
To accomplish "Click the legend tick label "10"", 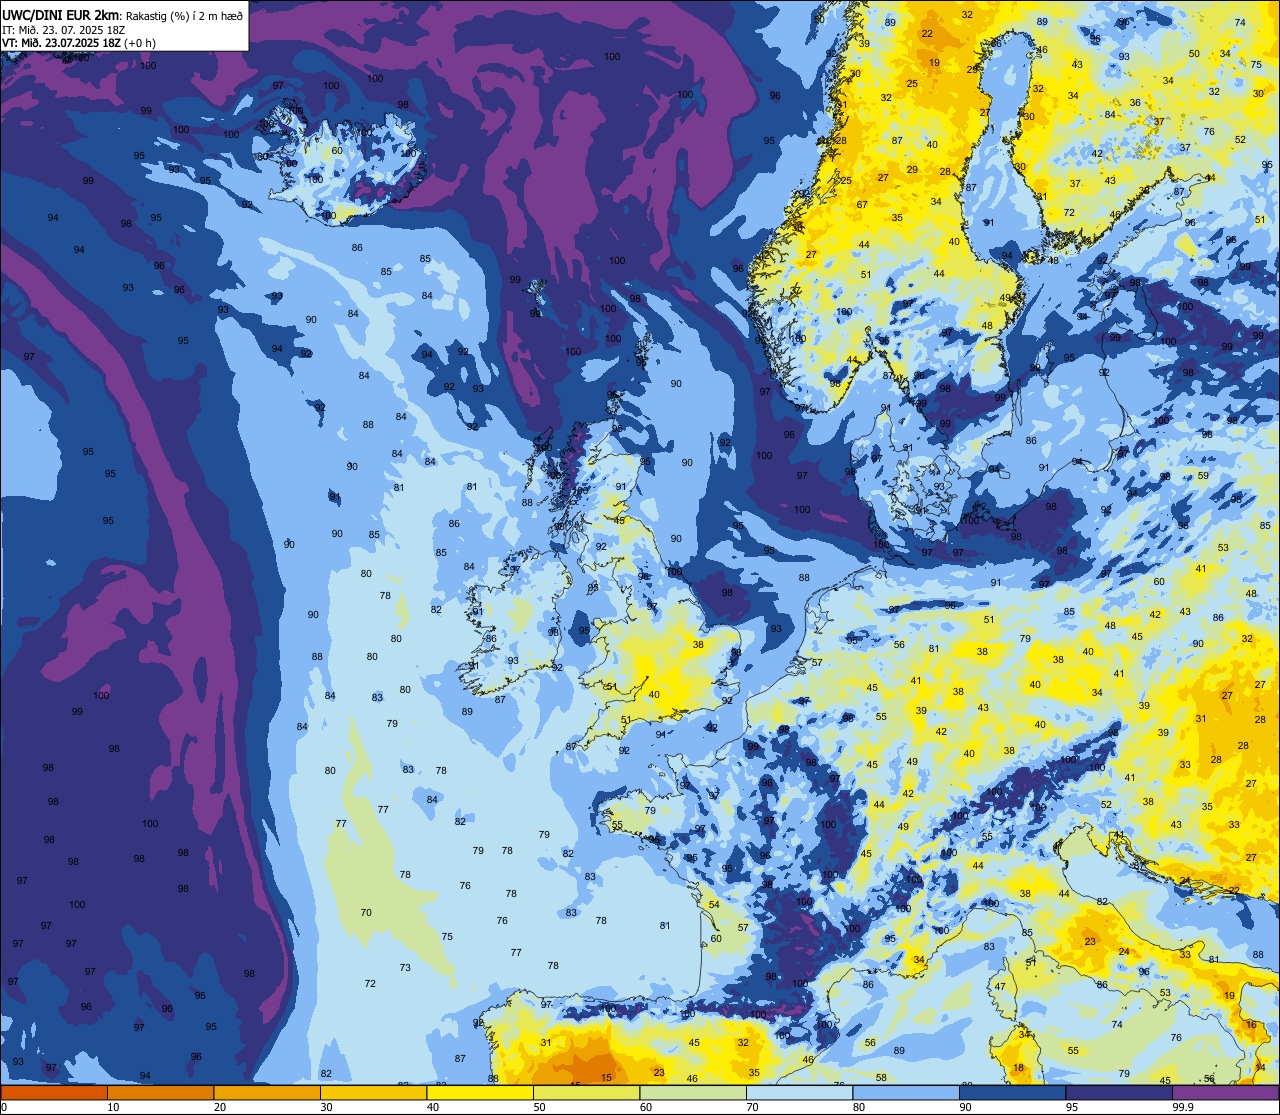I will pos(113,1107).
